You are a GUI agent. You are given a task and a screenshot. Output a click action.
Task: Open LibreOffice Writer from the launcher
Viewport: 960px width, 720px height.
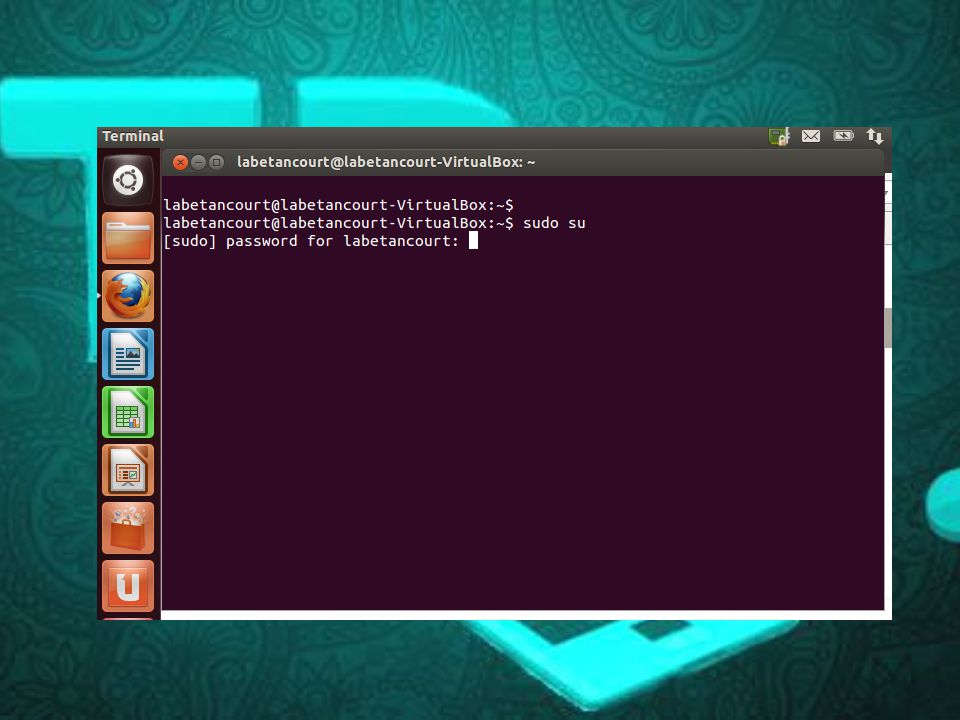(x=128, y=354)
